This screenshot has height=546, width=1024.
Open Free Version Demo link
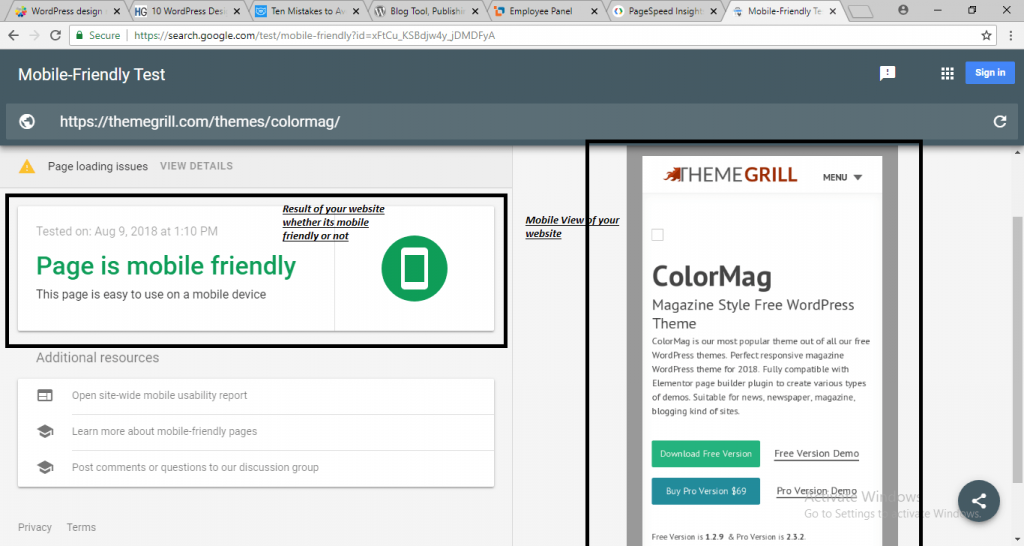pyautogui.click(x=816, y=453)
